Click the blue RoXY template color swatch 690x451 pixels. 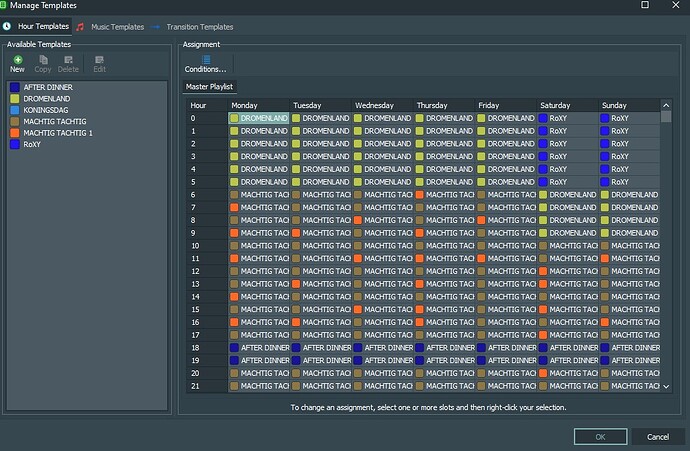point(15,144)
